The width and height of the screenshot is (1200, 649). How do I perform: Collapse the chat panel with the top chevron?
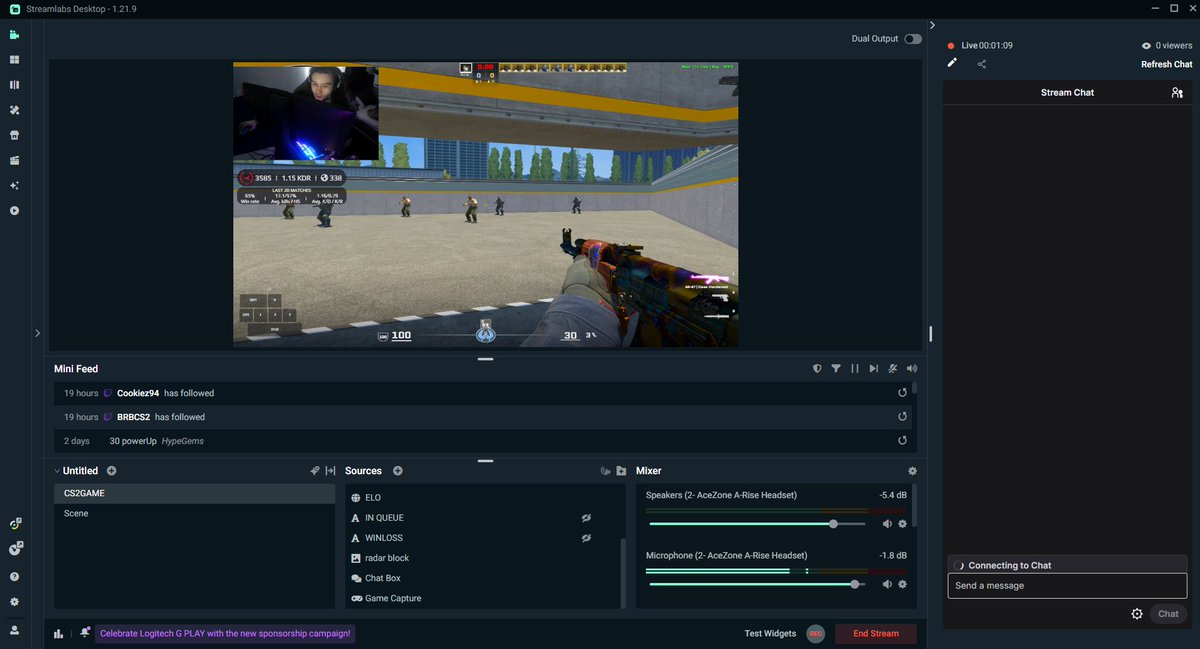click(932, 25)
